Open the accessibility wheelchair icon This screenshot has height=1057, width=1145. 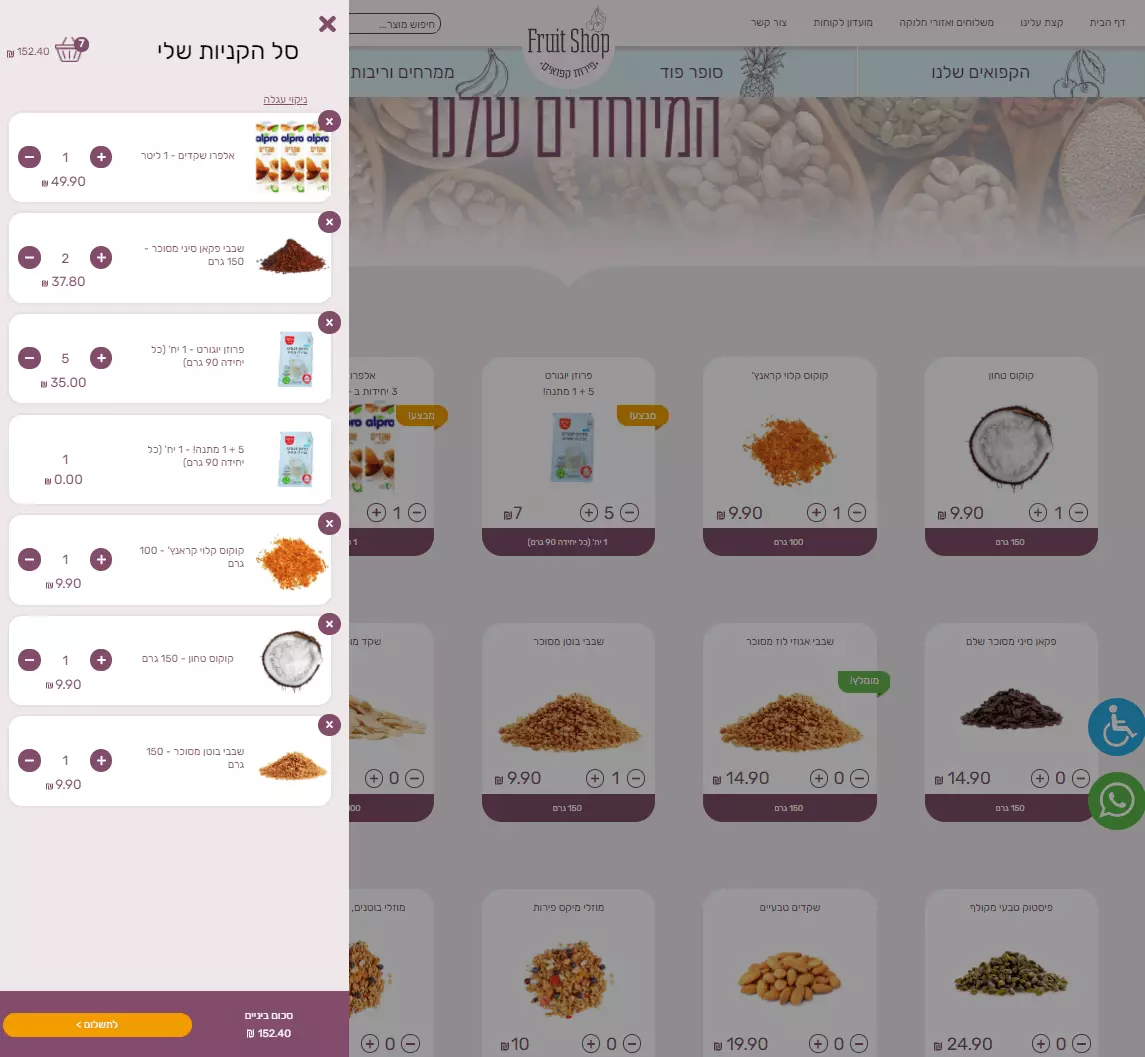click(x=1117, y=727)
